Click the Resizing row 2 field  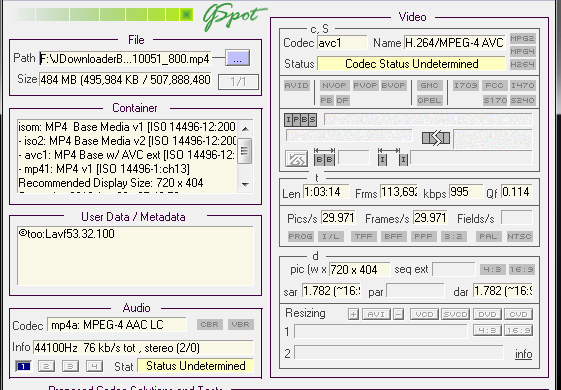point(399,353)
